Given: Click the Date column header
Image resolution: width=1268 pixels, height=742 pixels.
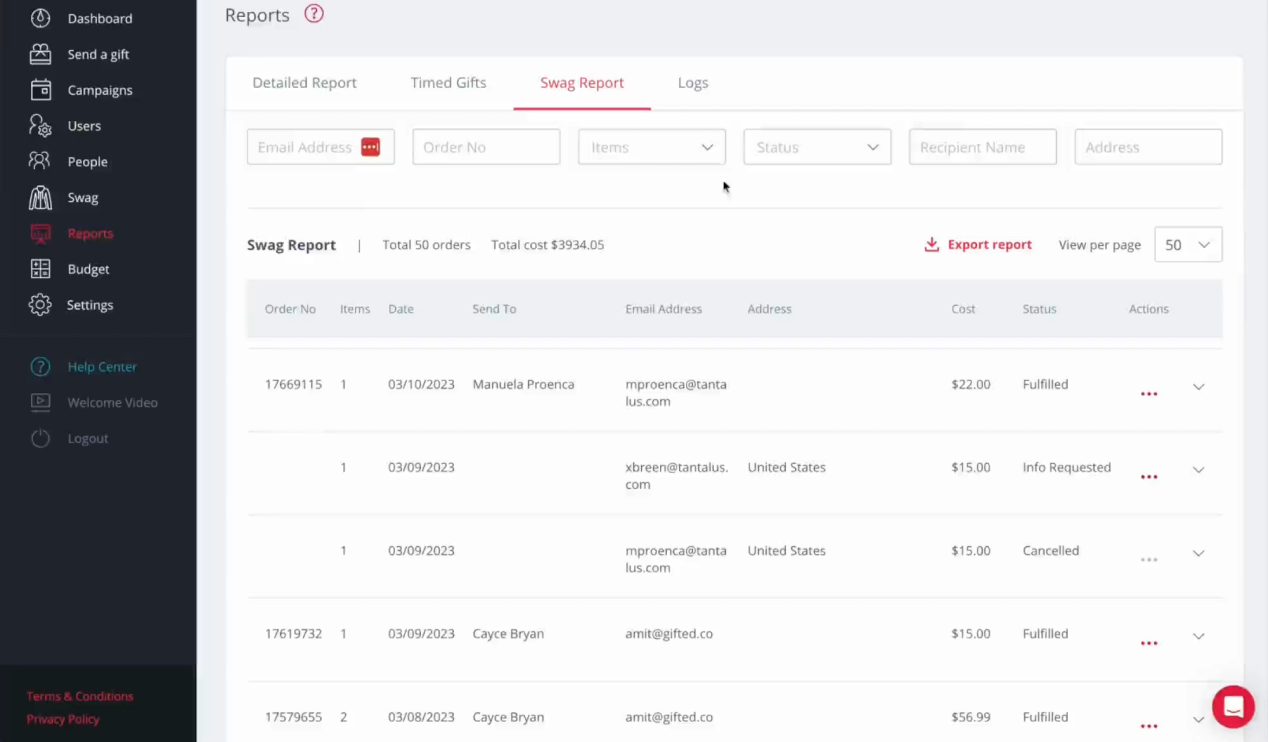Looking at the screenshot, I should coord(401,309).
